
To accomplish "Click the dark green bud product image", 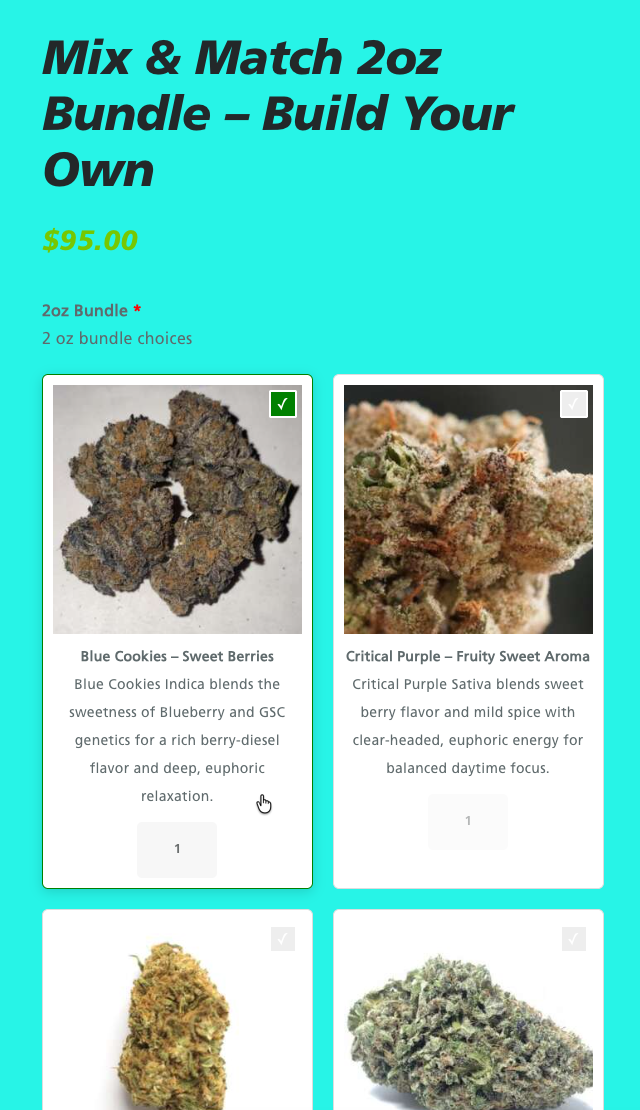I will (468, 1026).
